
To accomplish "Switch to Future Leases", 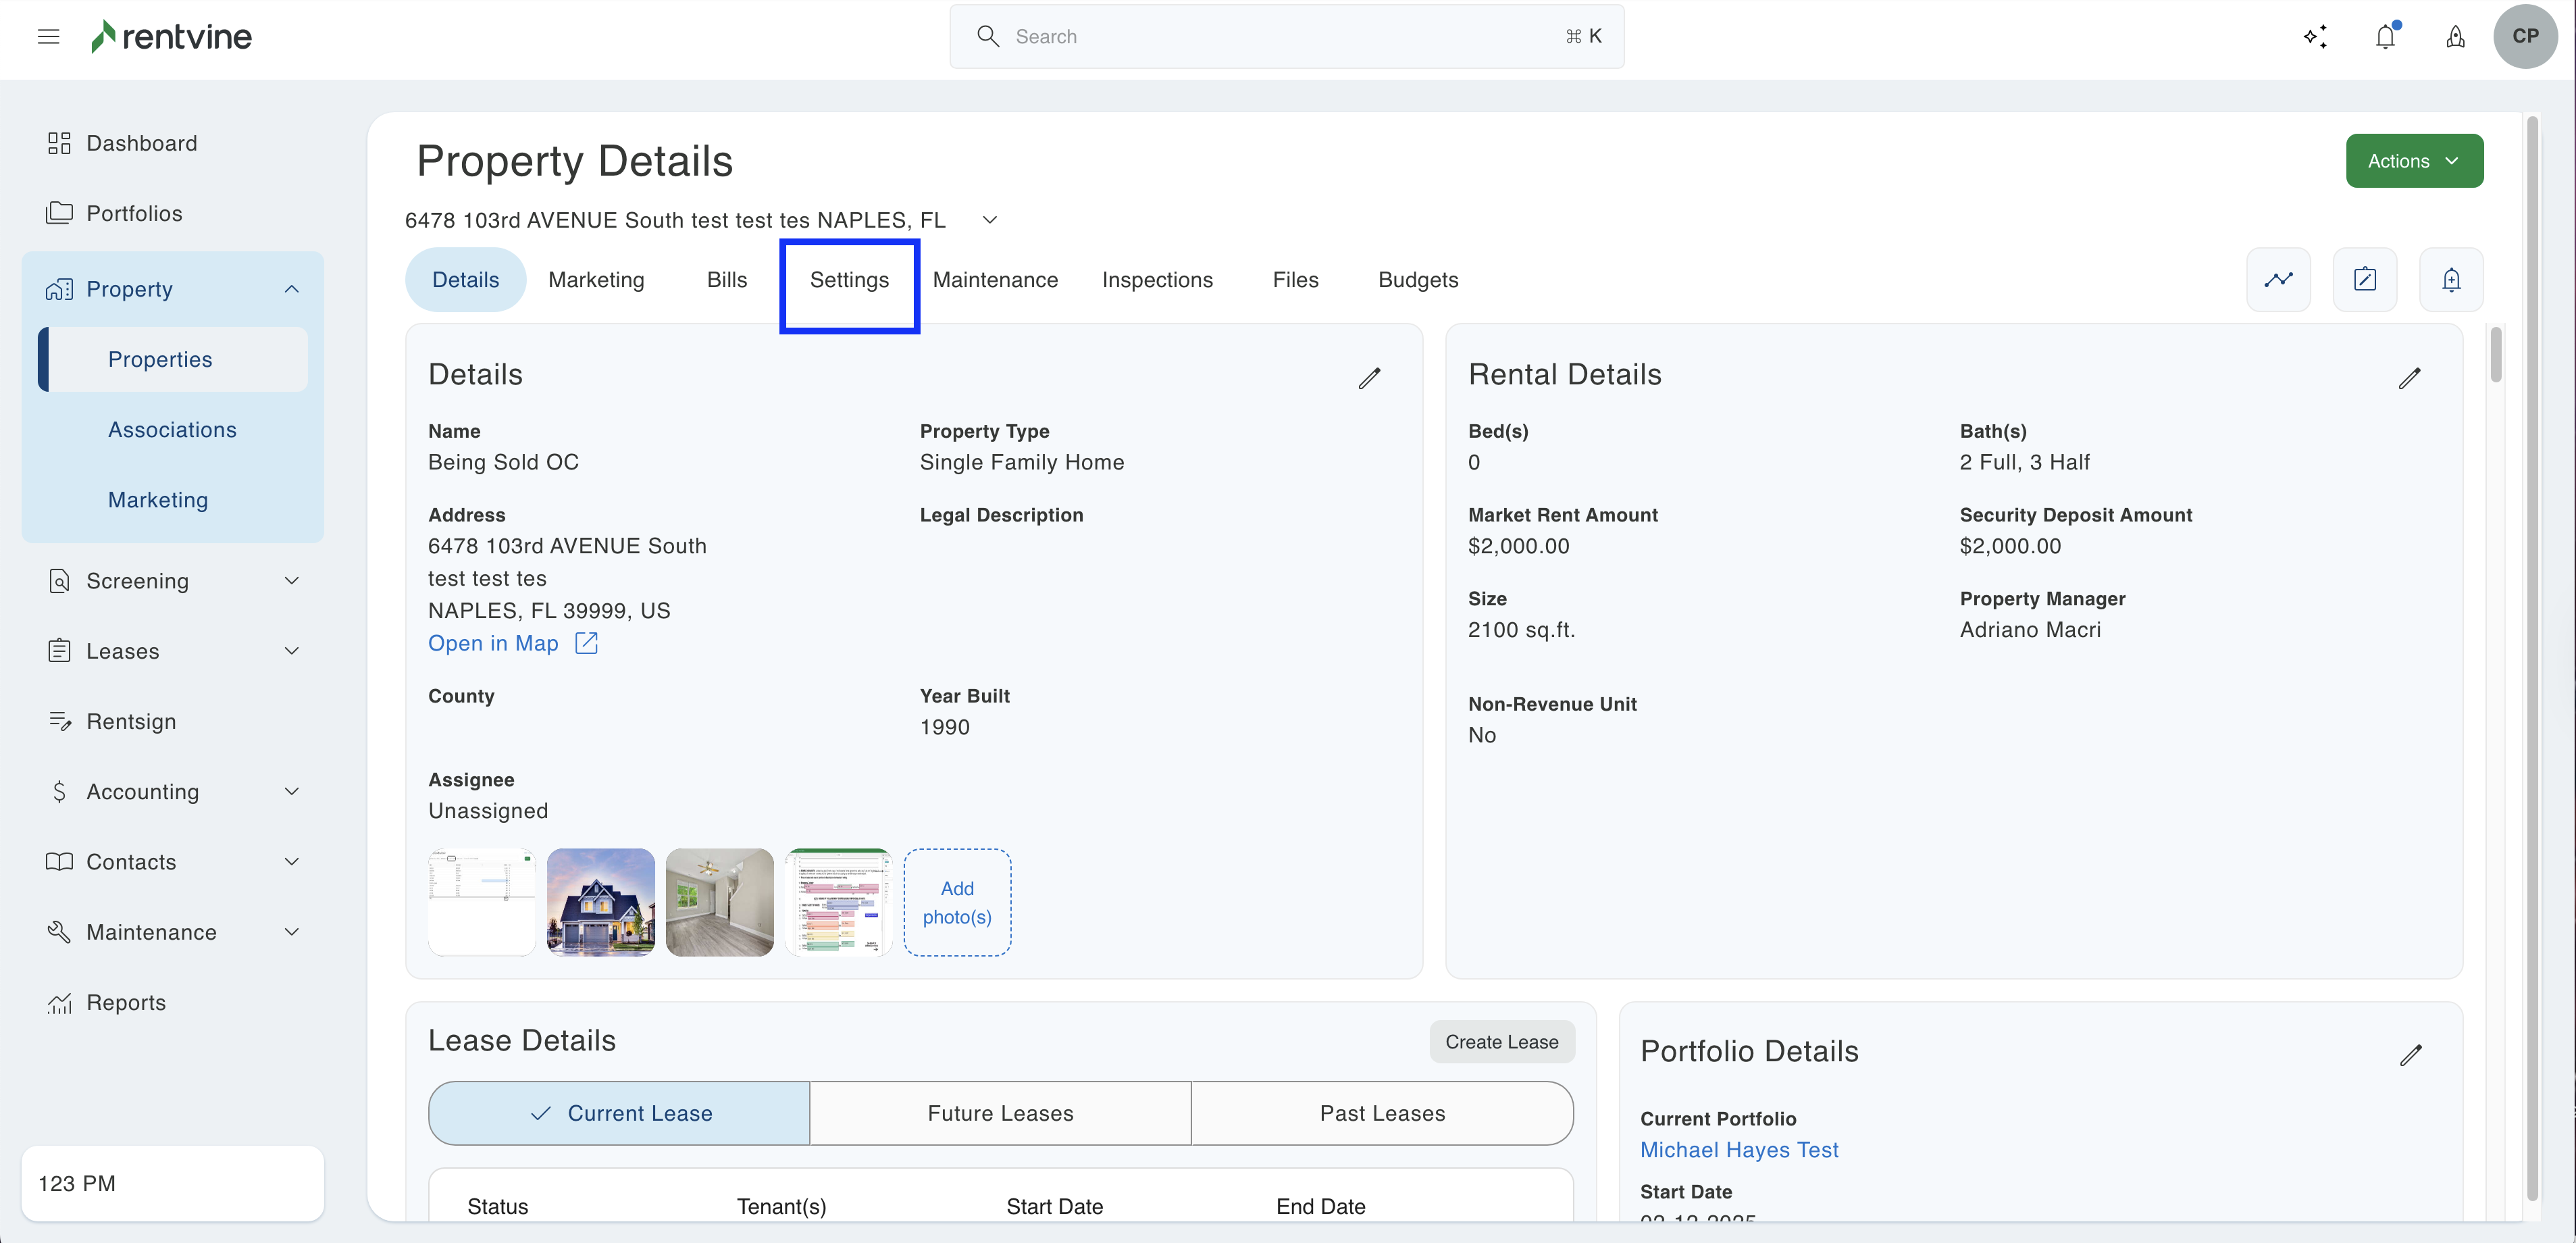I will [x=1000, y=1113].
